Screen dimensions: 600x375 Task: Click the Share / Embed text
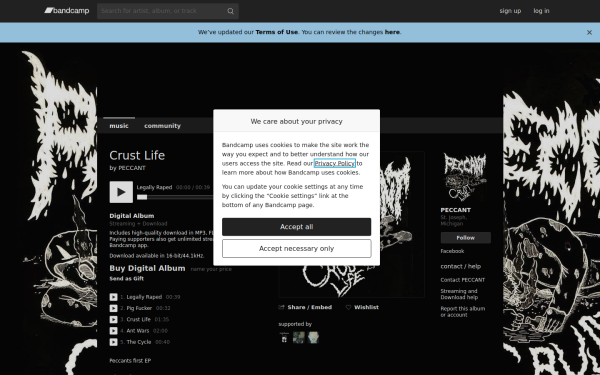click(x=310, y=307)
